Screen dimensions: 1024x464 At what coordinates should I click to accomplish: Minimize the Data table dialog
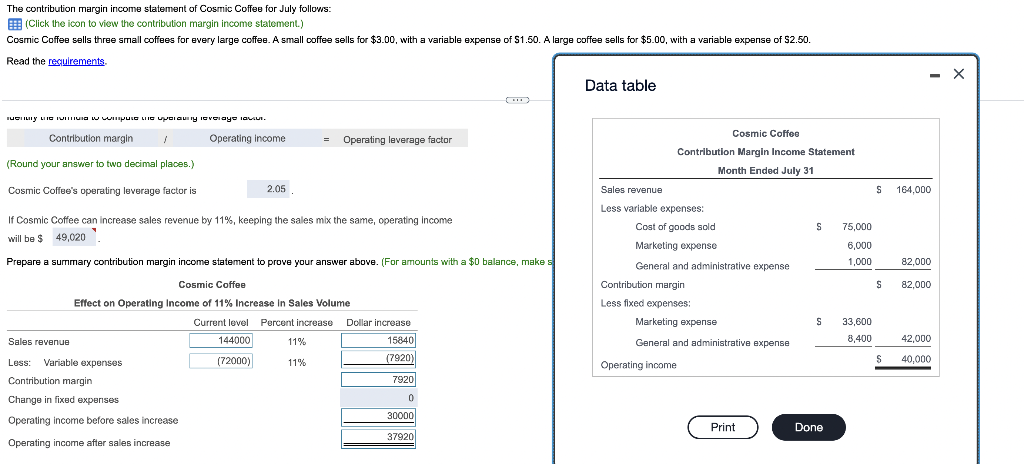point(936,75)
